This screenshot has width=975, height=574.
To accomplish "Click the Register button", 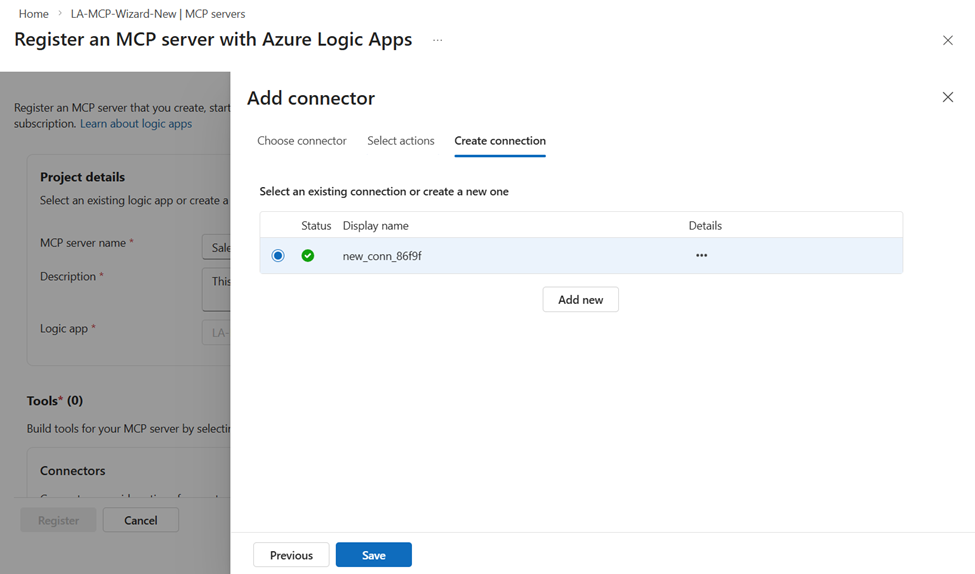I will pyautogui.click(x=58, y=520).
